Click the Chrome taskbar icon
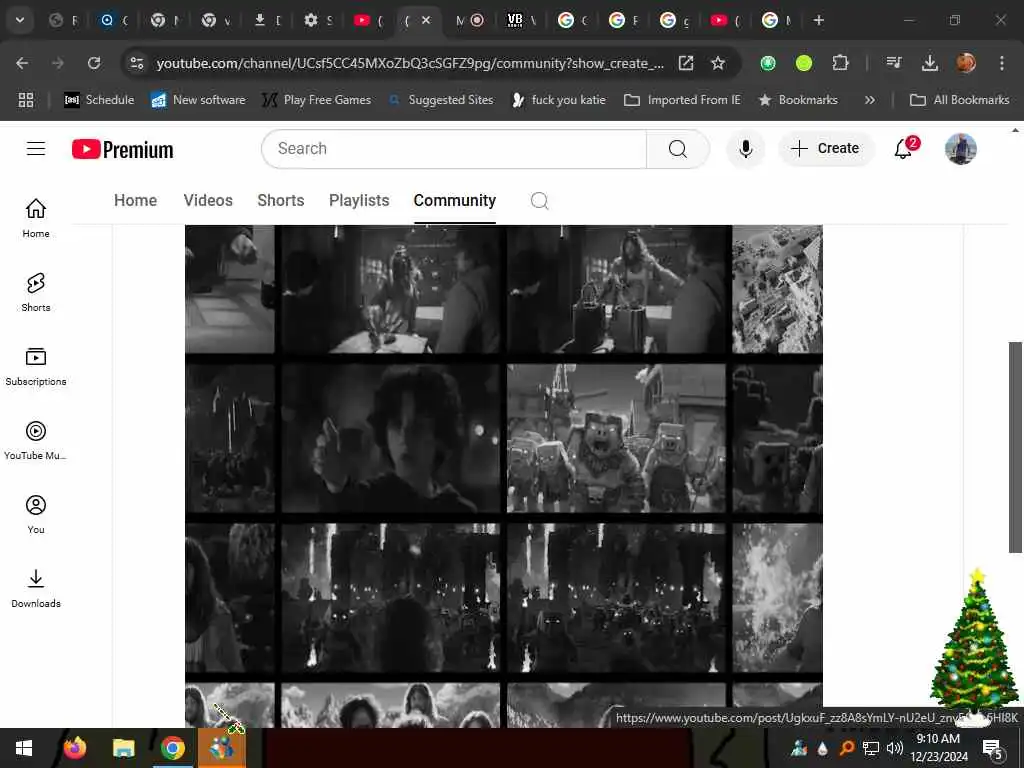Image resolution: width=1024 pixels, height=768 pixels. coord(172,748)
